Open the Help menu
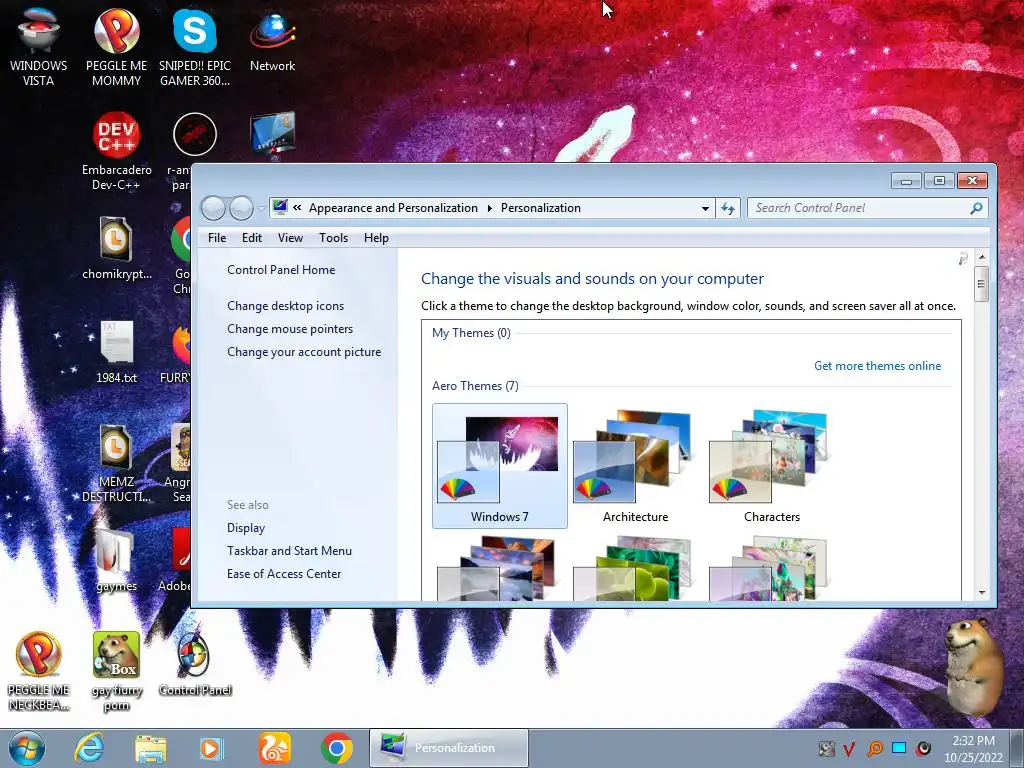 tap(376, 238)
